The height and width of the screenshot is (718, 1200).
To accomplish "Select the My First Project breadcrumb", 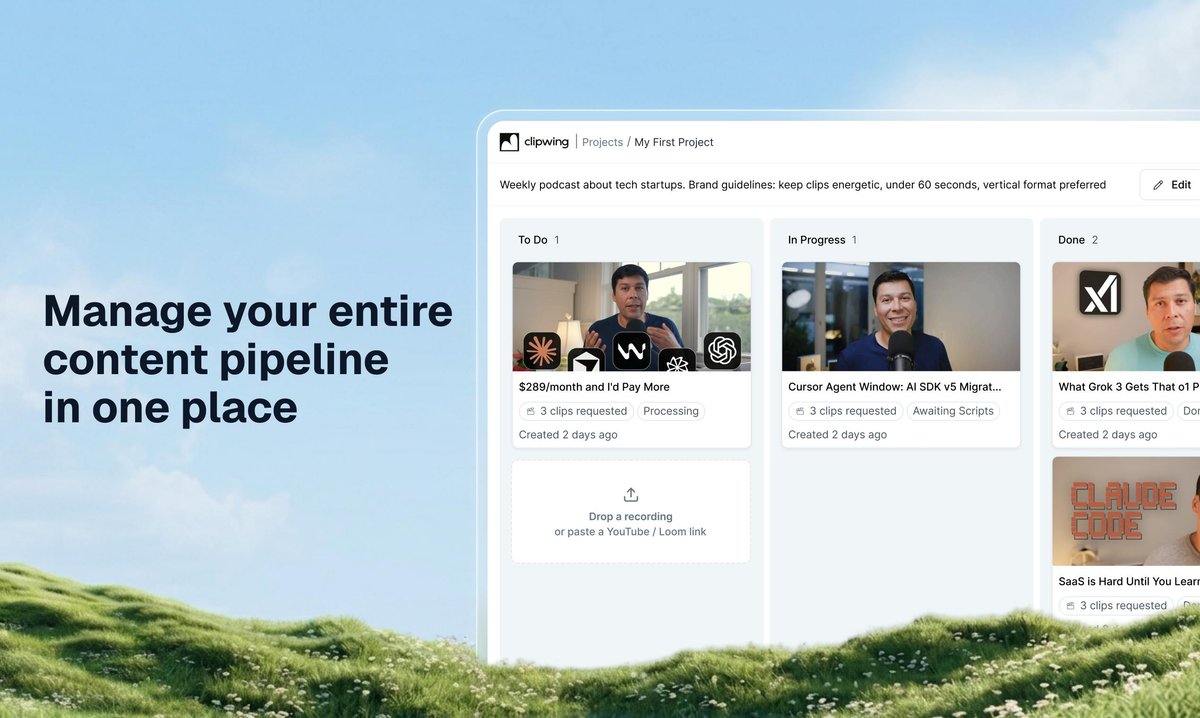I will [x=674, y=142].
